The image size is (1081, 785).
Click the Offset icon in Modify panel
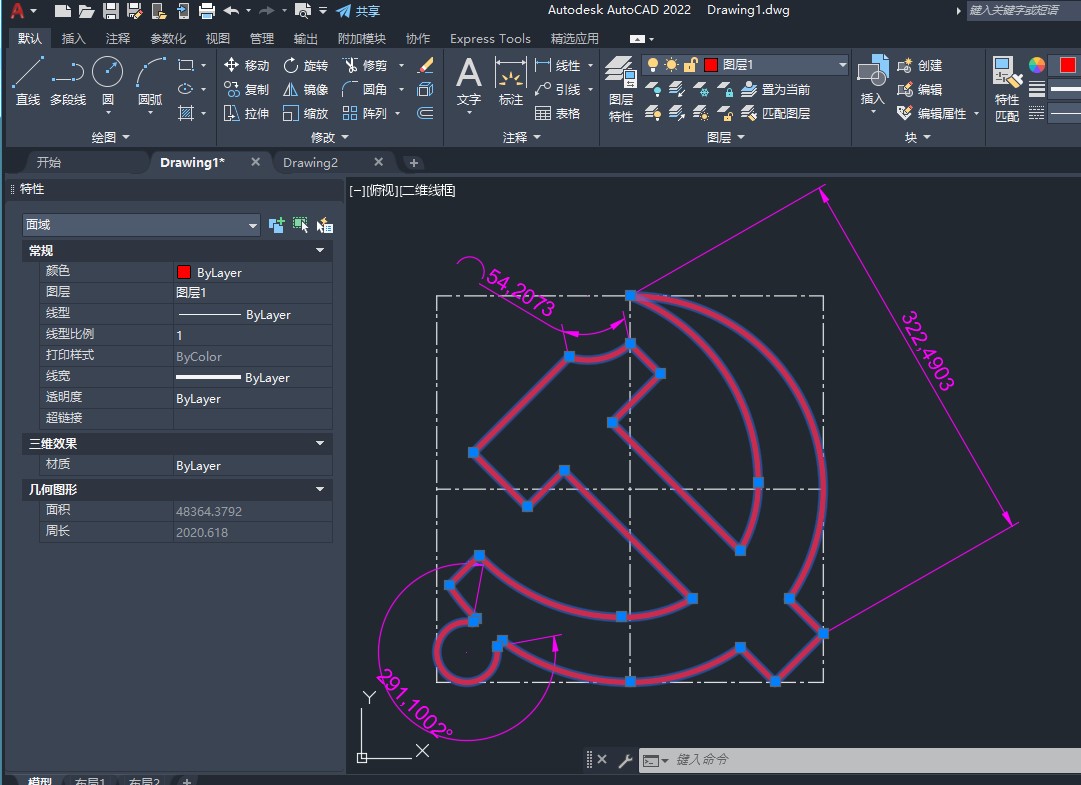pyautogui.click(x=425, y=113)
